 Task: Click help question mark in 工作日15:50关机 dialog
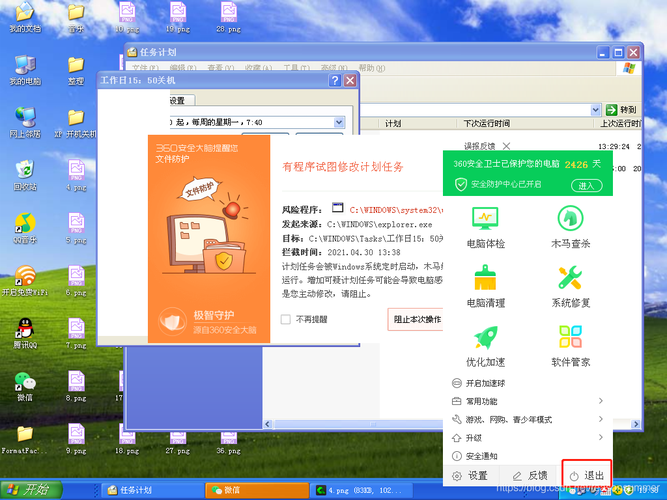click(335, 80)
